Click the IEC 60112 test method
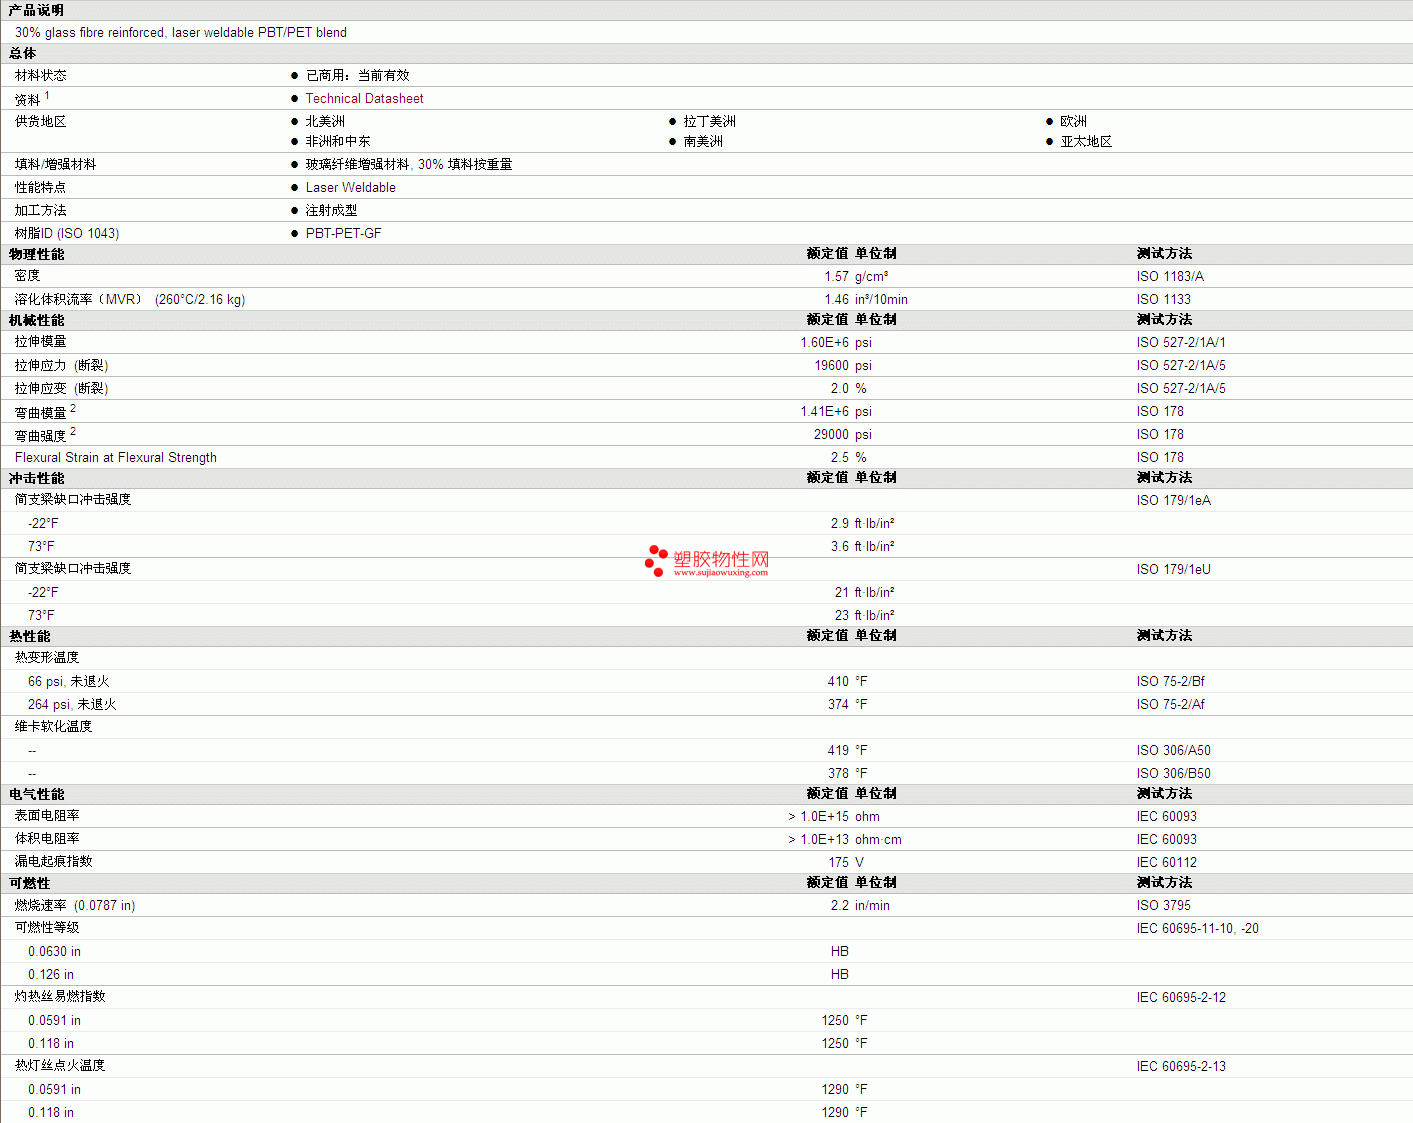Image resolution: width=1413 pixels, height=1123 pixels. pos(1166,863)
